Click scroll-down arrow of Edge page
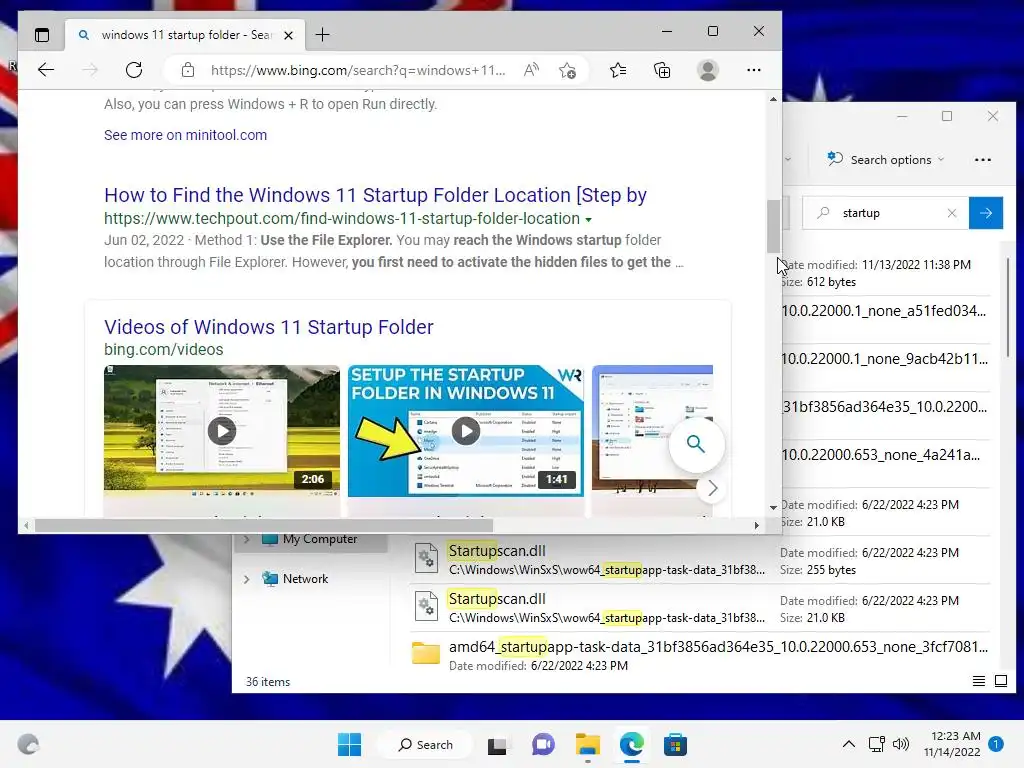This screenshot has height=768, width=1024. [773, 507]
